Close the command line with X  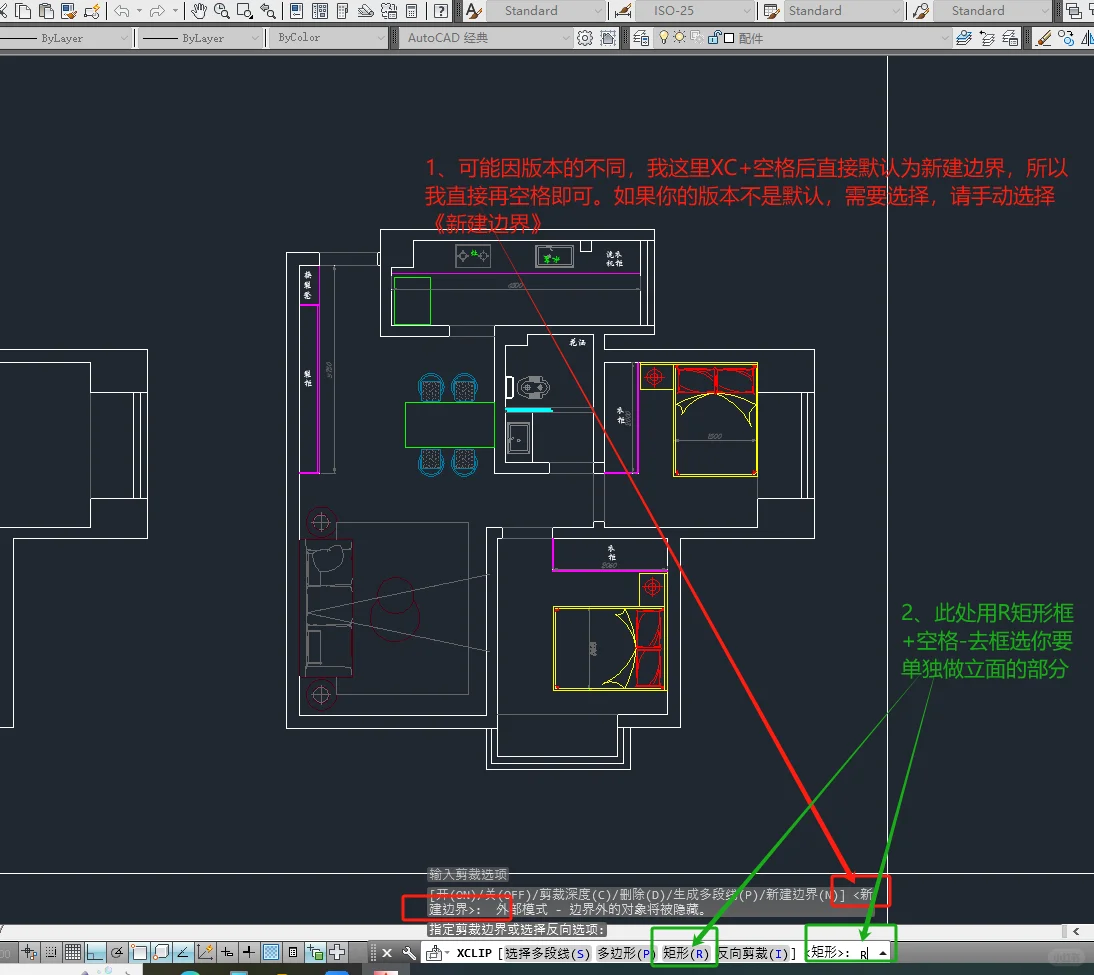(x=387, y=953)
